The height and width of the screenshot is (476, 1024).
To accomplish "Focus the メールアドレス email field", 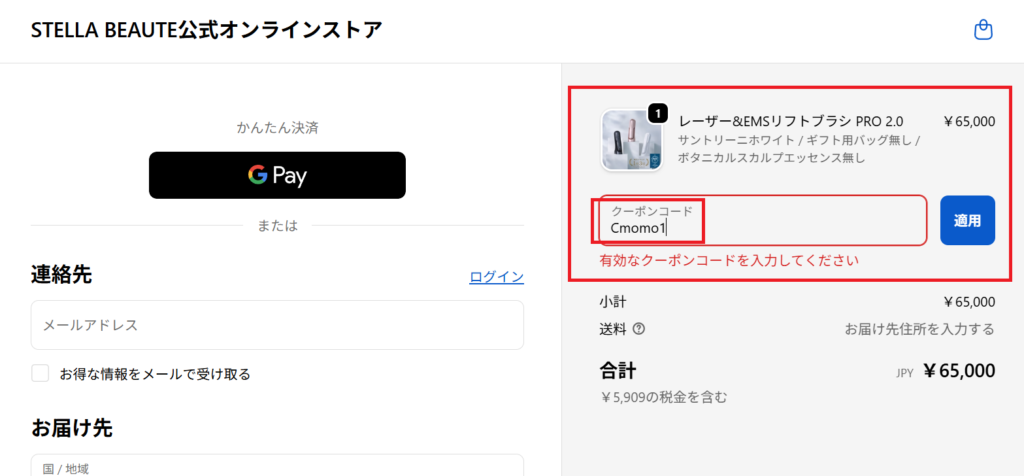I will [277, 325].
